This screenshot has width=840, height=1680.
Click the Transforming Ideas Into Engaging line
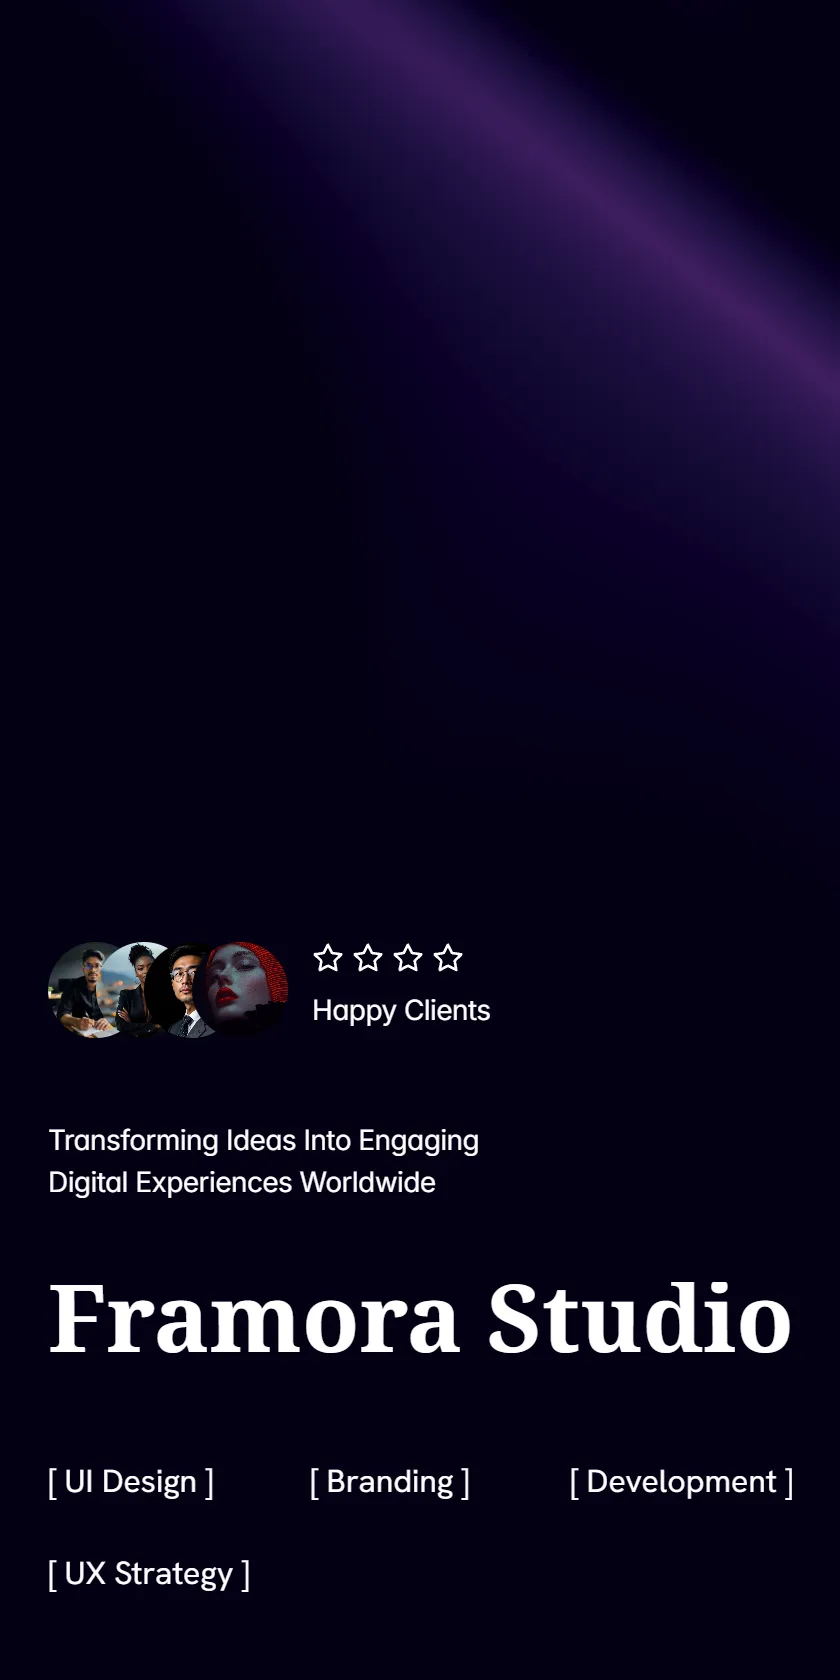coord(264,1141)
